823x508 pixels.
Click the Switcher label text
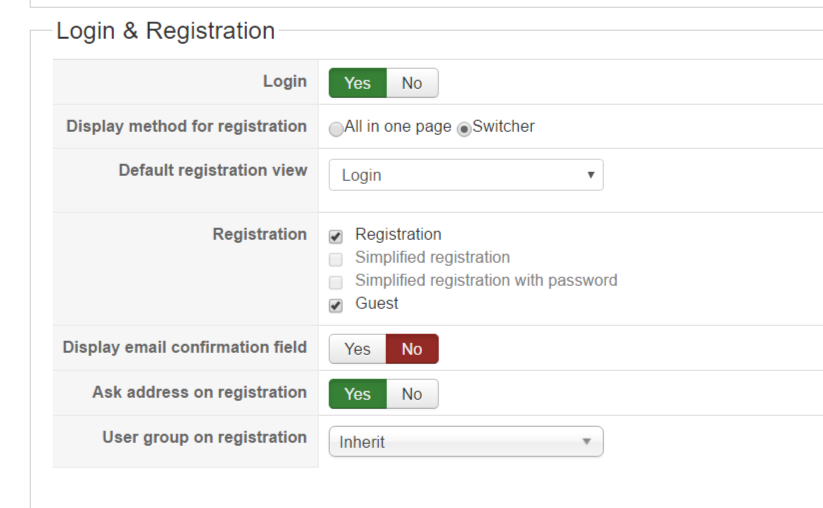click(503, 127)
